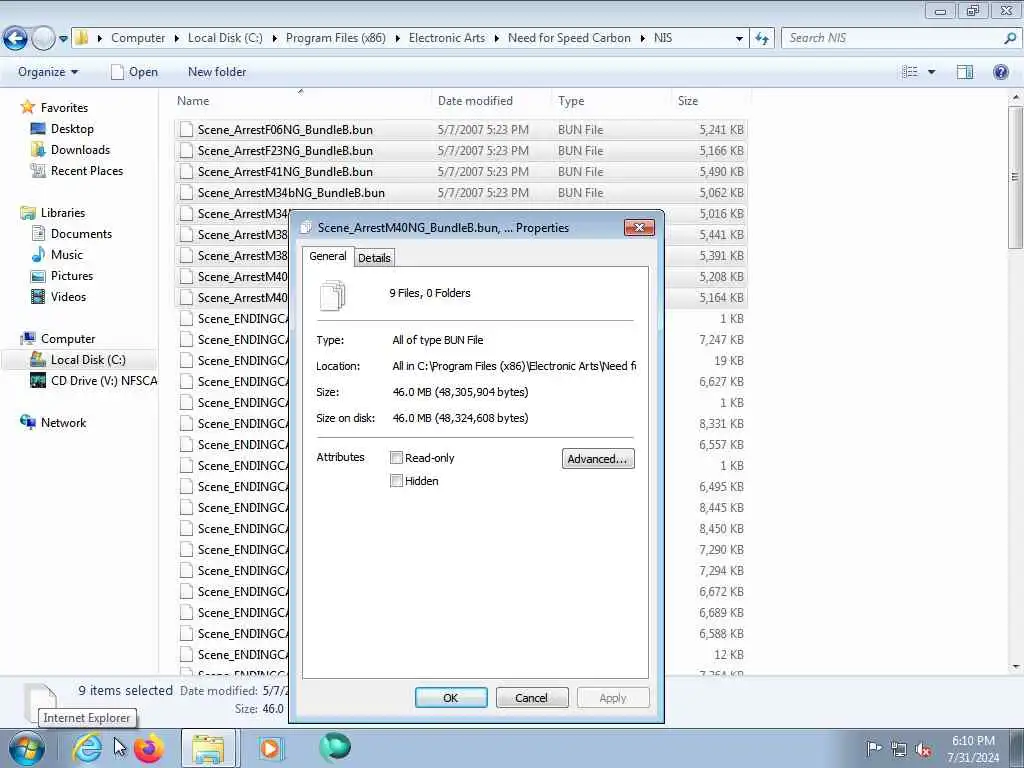1024x768 pixels.
Task: Click the Help question mark icon
Action: pyautogui.click(x=1000, y=72)
